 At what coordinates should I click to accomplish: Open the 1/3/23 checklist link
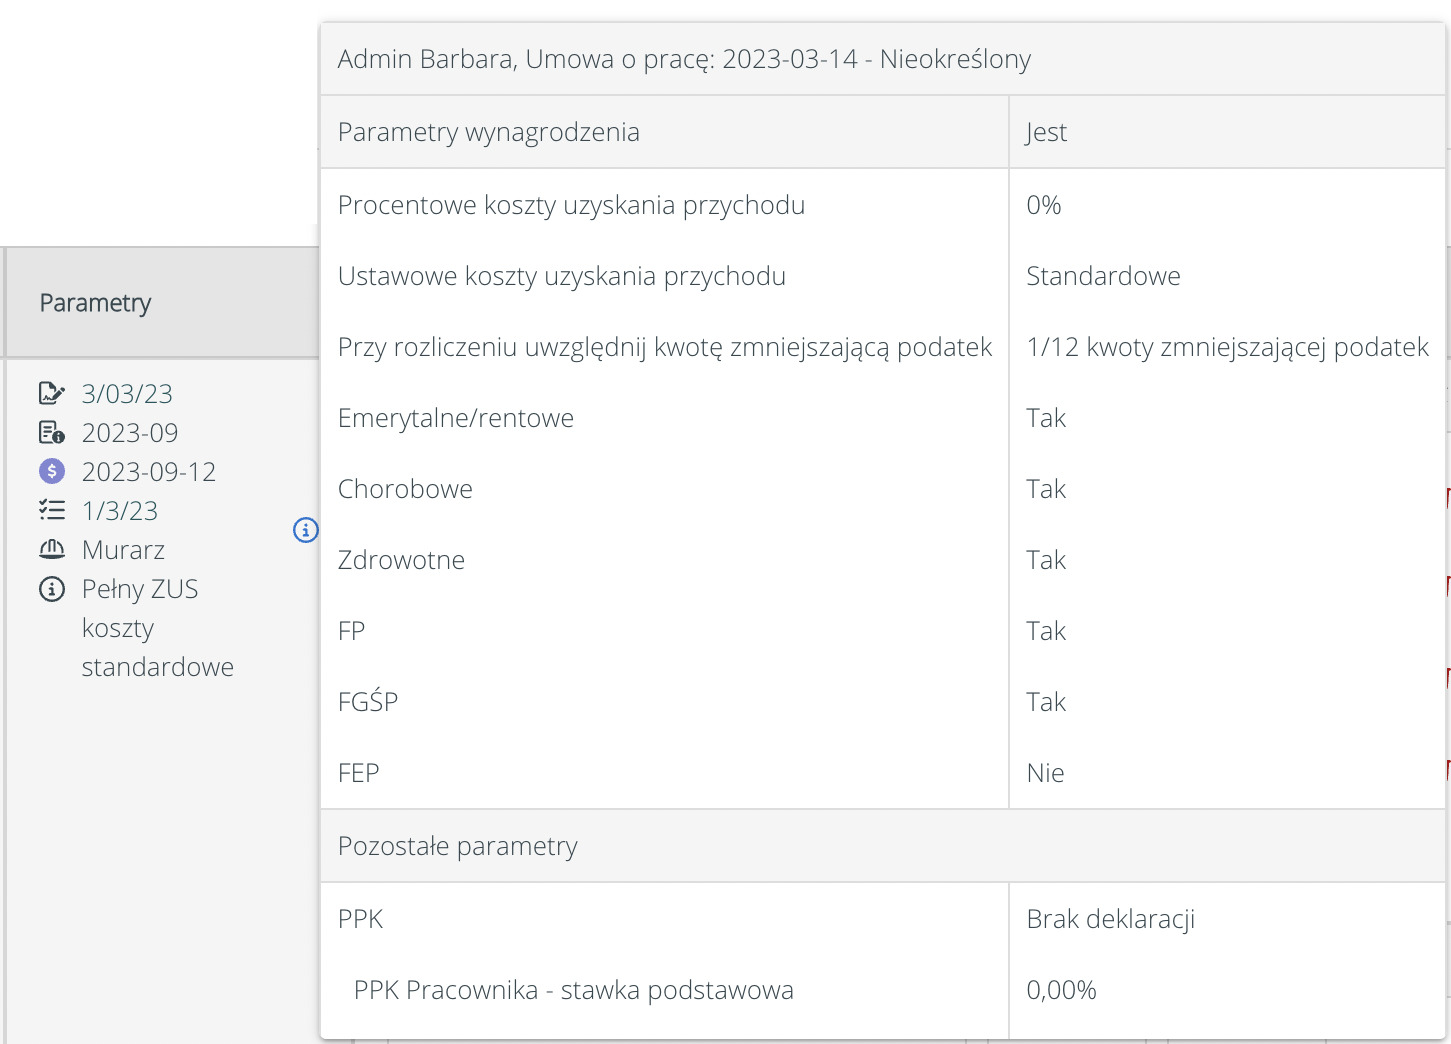(x=120, y=511)
